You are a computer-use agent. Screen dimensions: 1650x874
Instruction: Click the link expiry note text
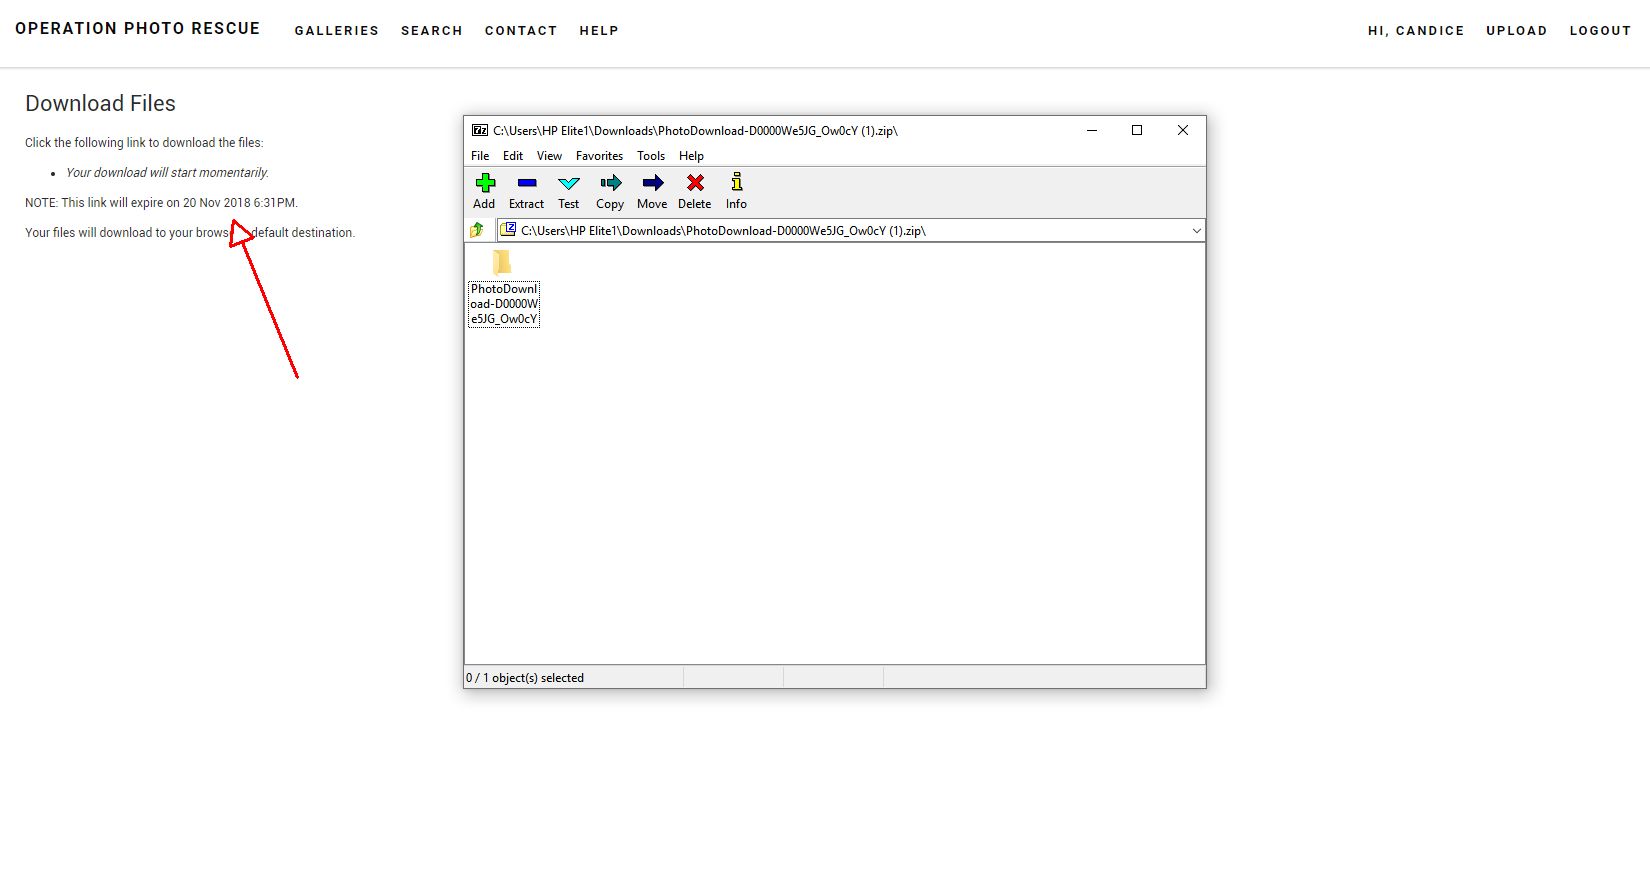coord(161,203)
